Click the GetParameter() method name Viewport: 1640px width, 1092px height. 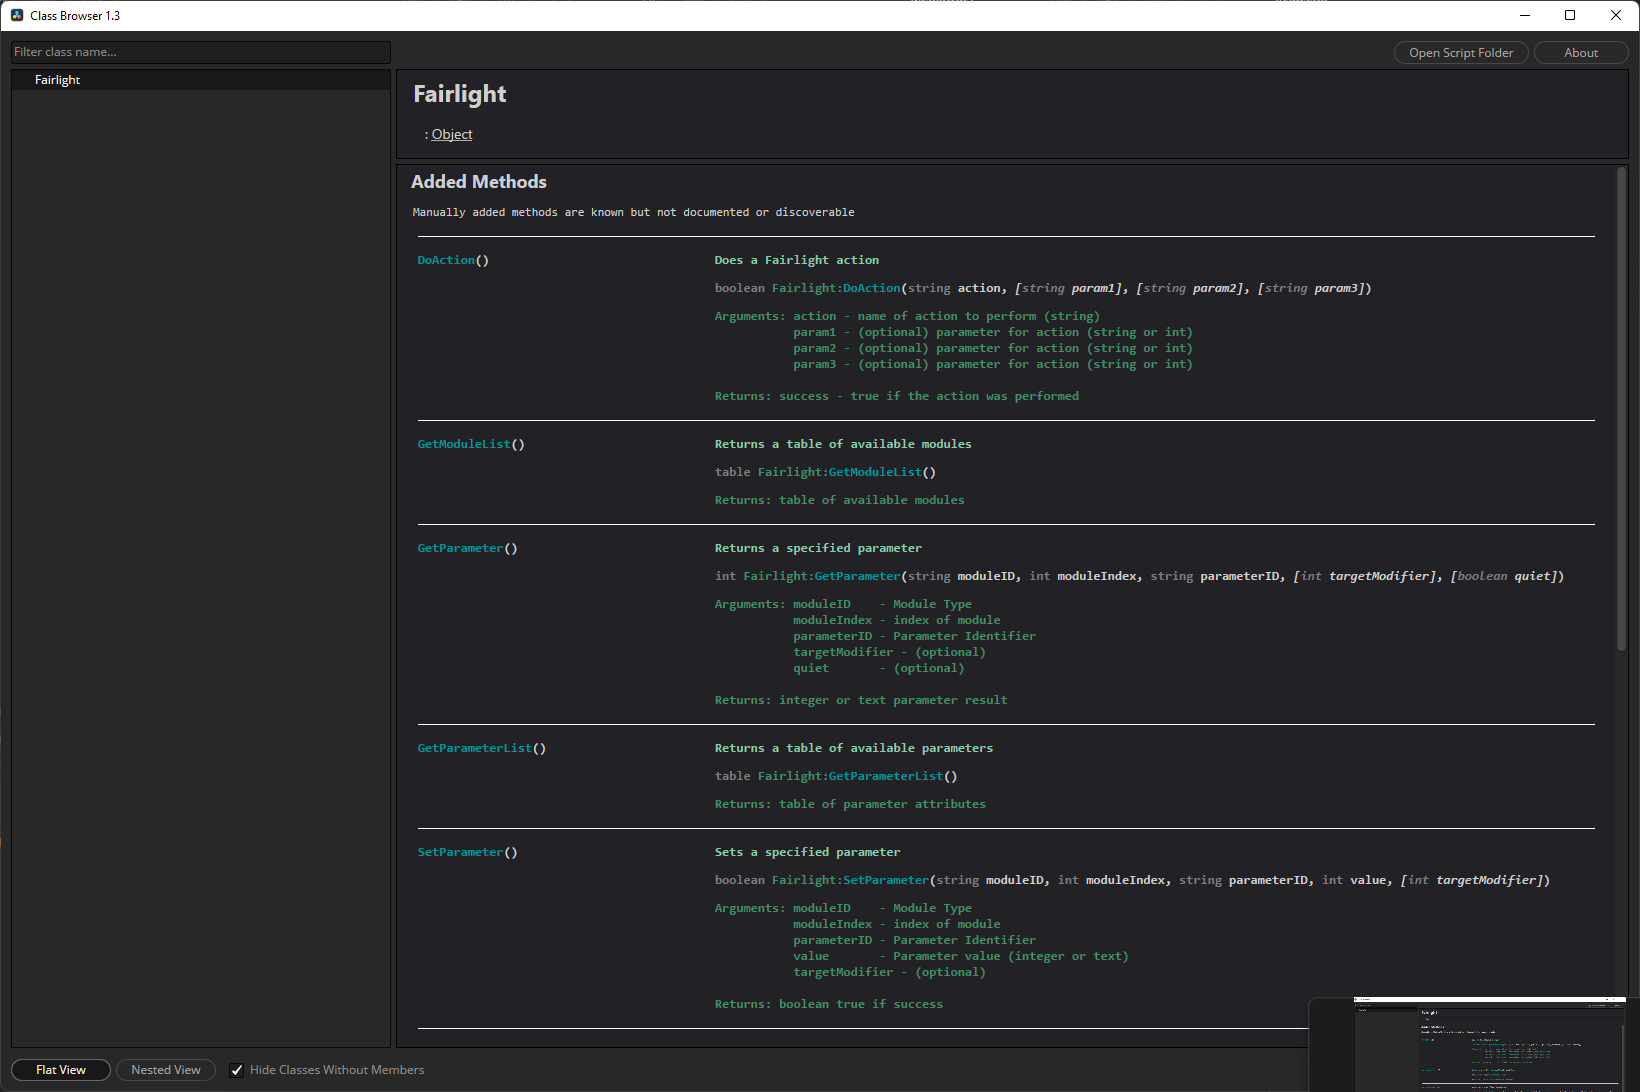(467, 548)
